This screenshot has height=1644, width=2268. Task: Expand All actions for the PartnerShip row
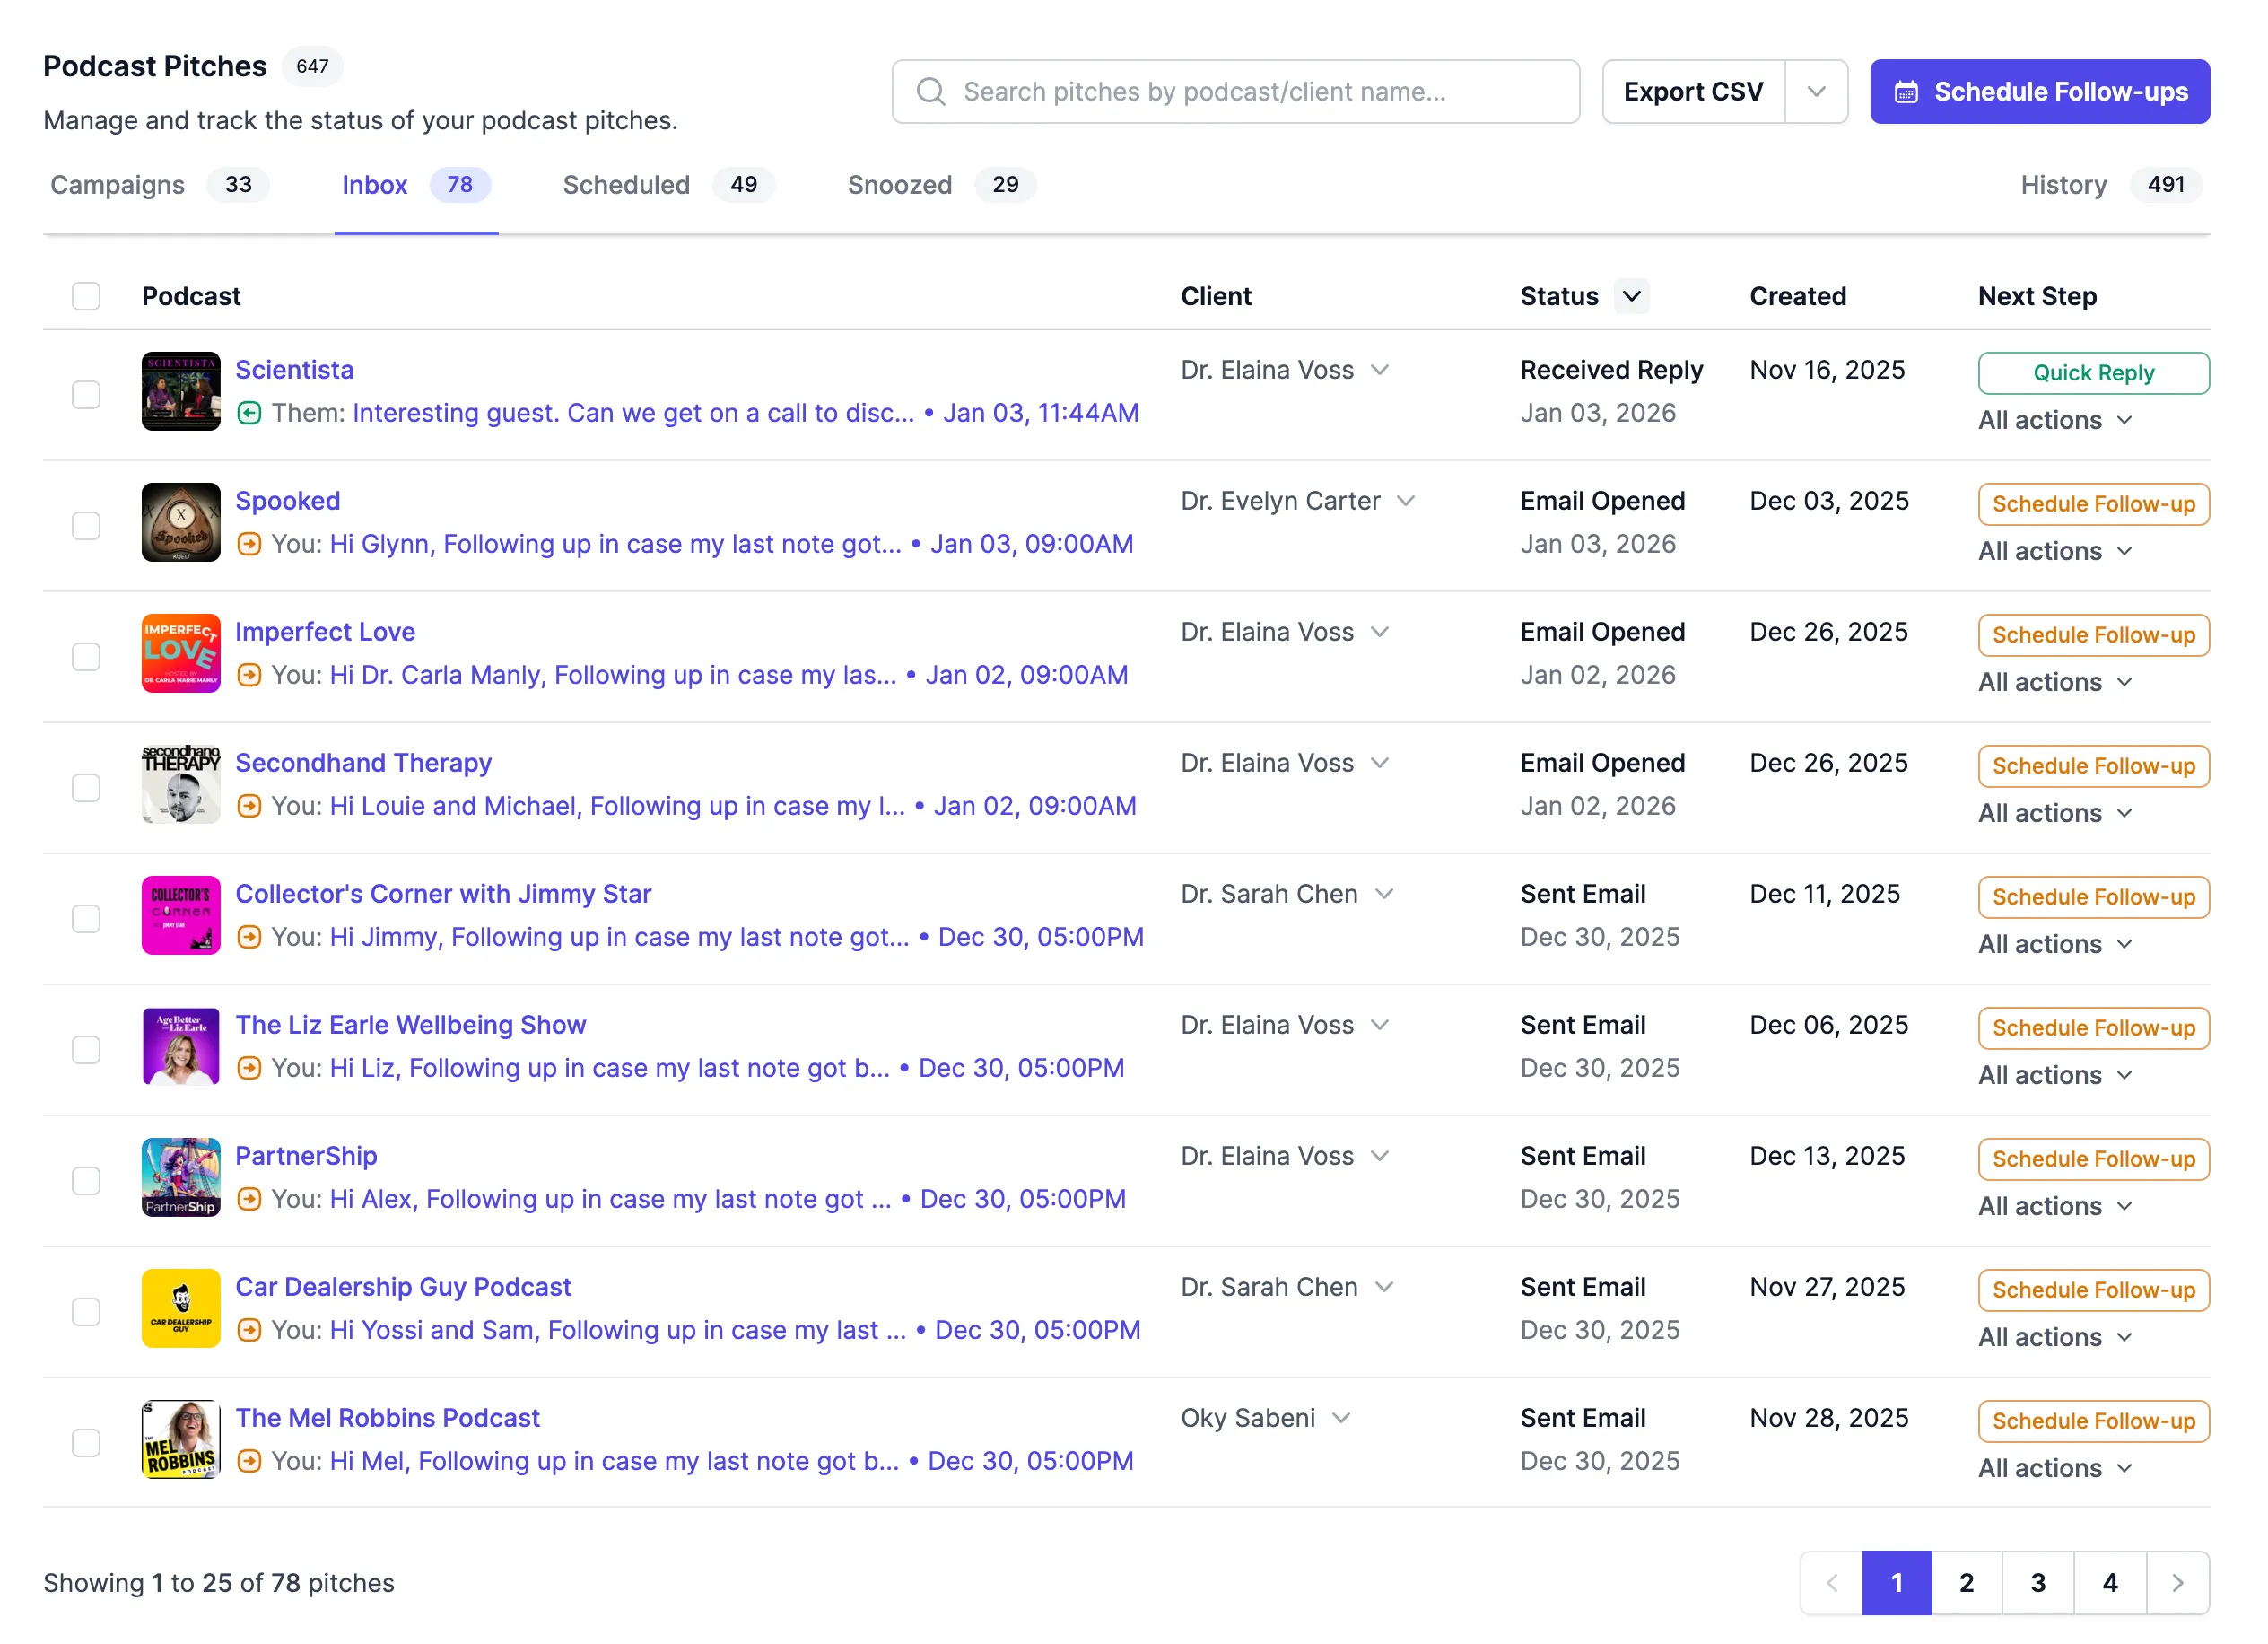point(2055,1206)
